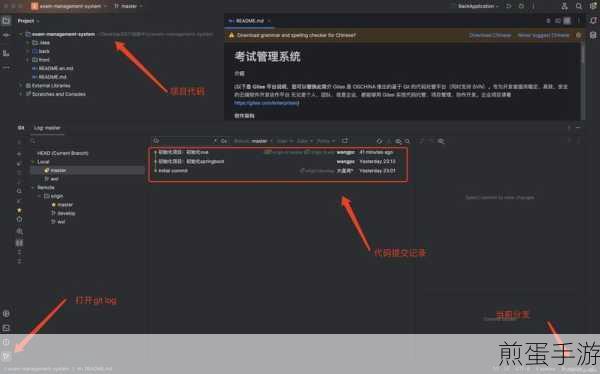Select the Log: master tab
Image resolution: width=600 pixels, height=374 pixels.
point(47,127)
